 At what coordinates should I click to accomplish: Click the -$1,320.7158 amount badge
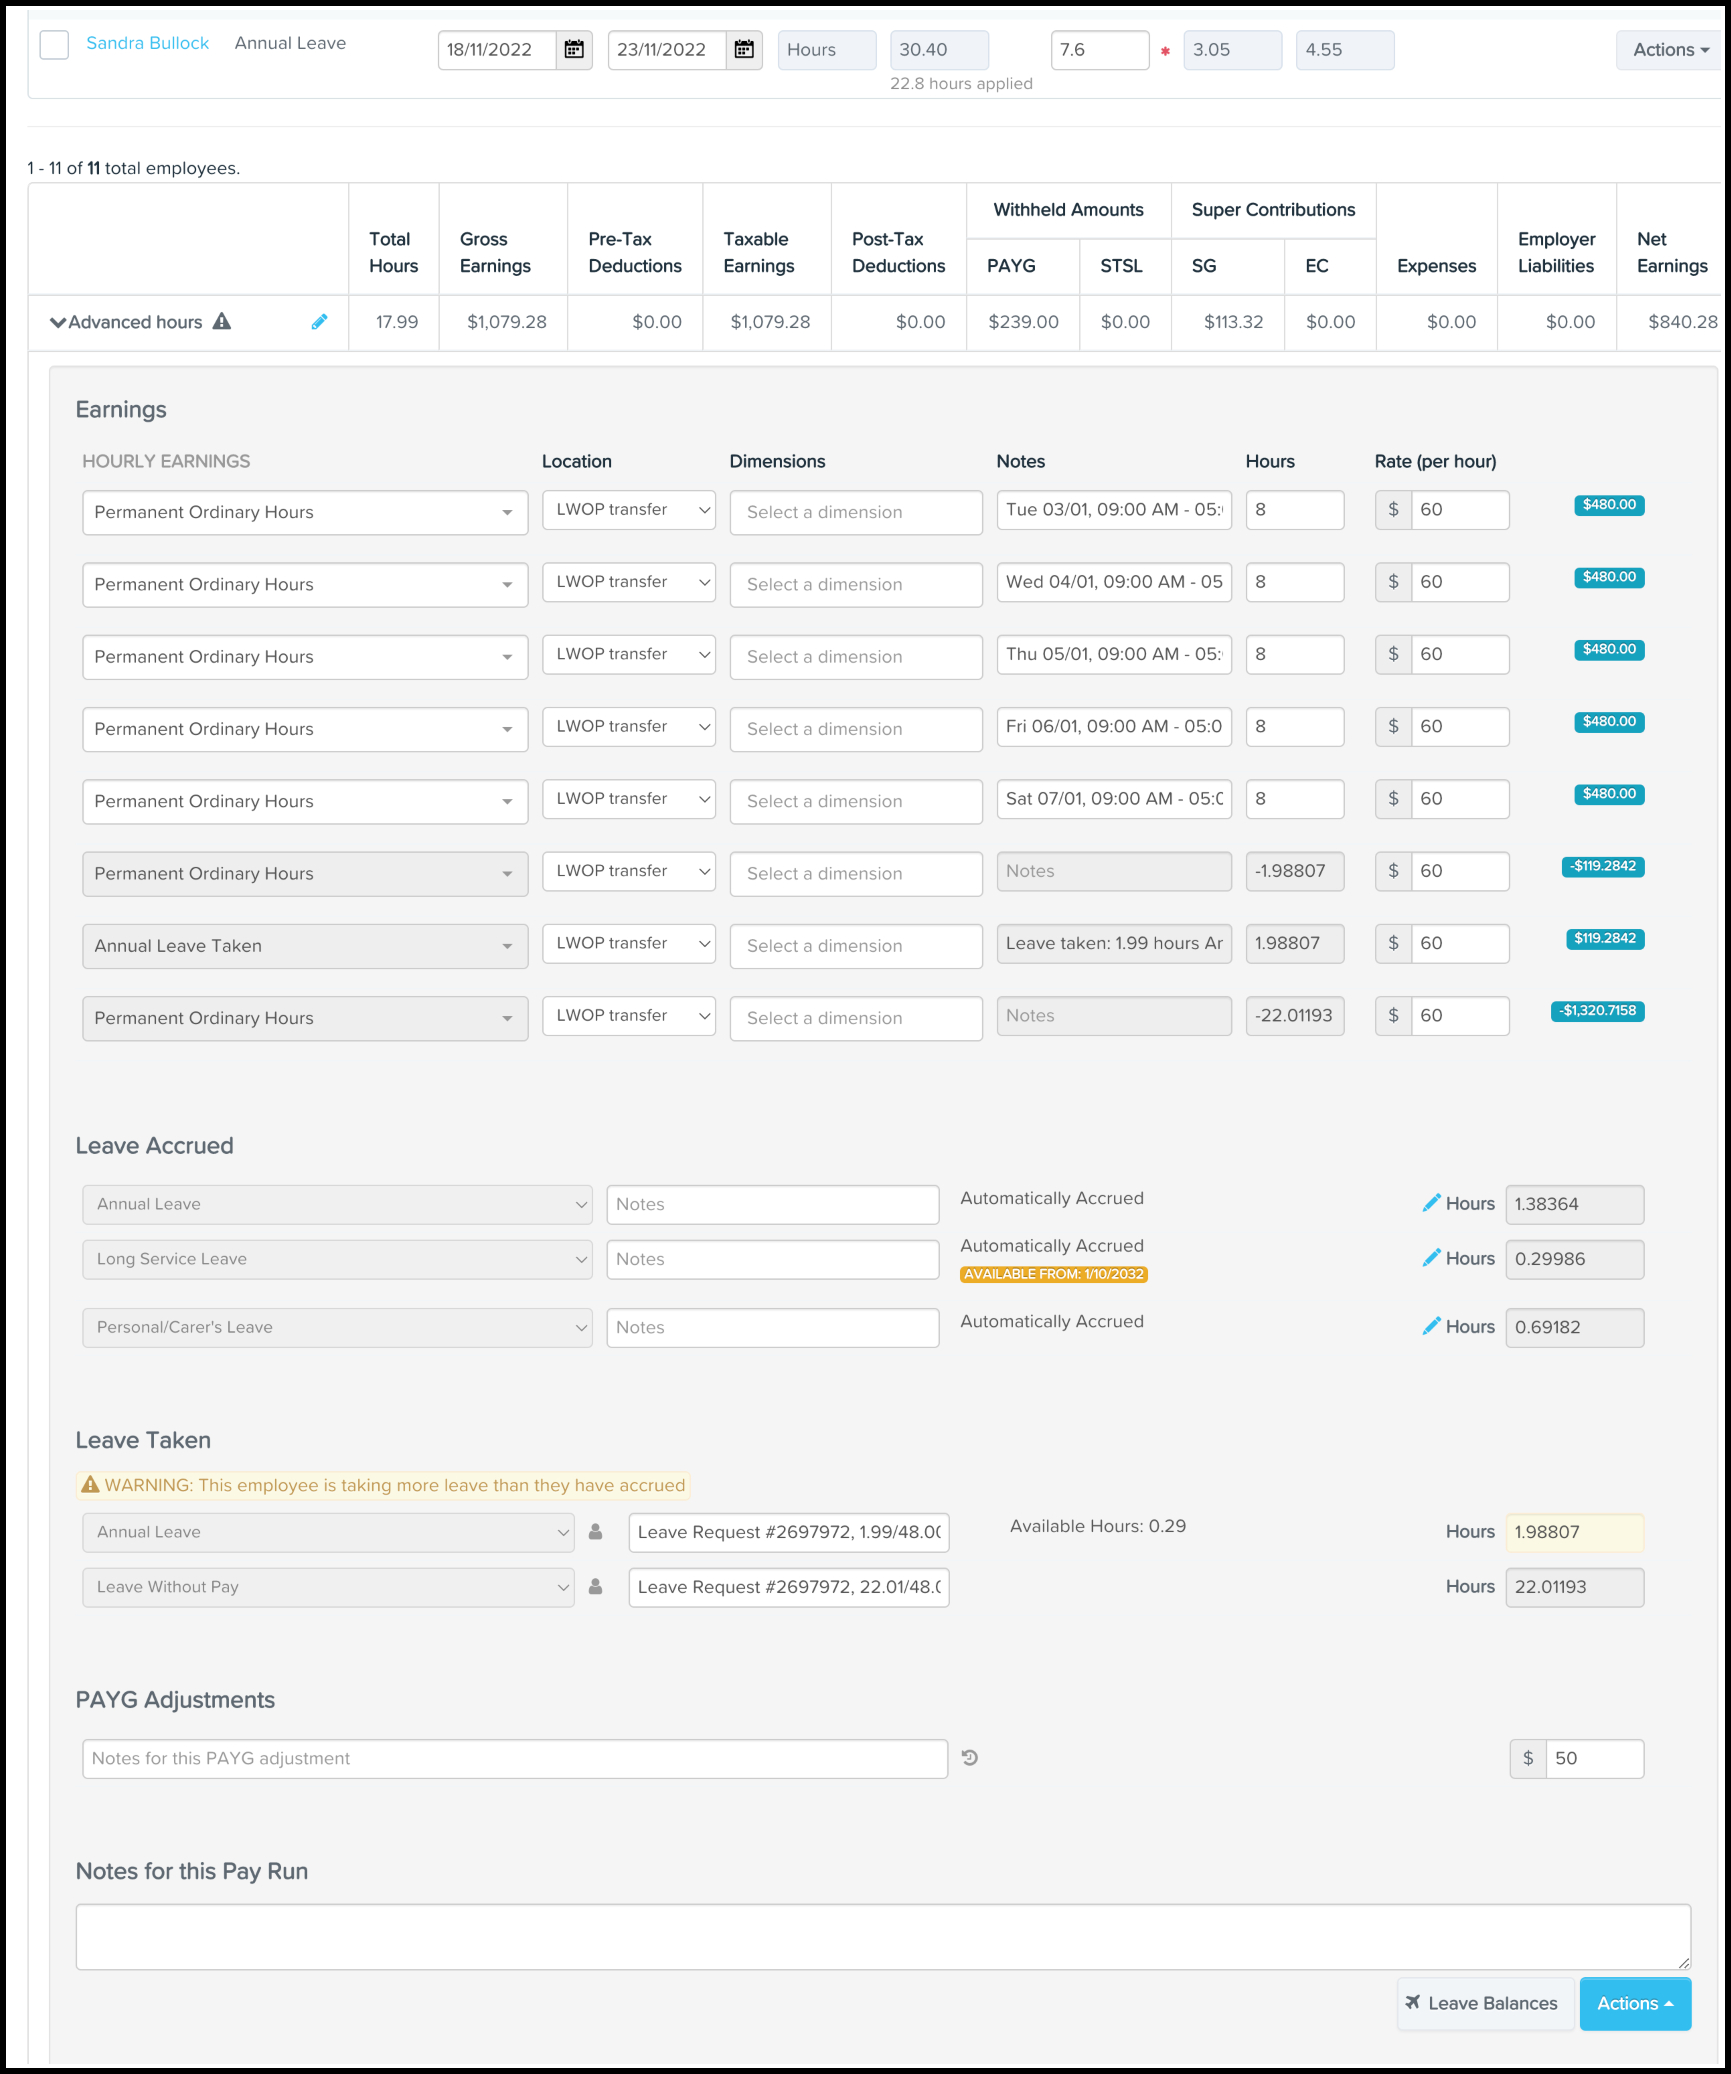[x=1598, y=1011]
